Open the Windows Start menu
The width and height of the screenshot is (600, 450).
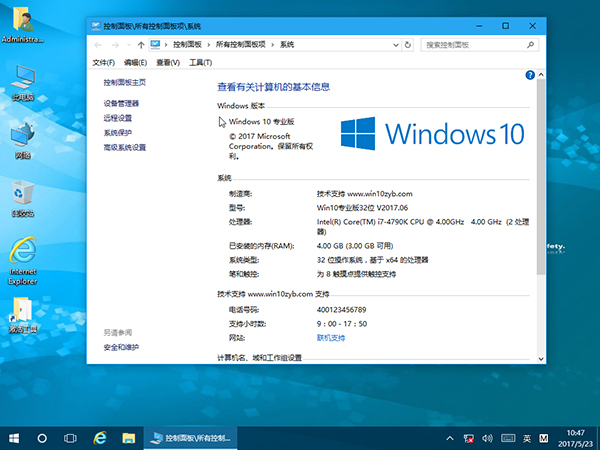click(x=14, y=438)
